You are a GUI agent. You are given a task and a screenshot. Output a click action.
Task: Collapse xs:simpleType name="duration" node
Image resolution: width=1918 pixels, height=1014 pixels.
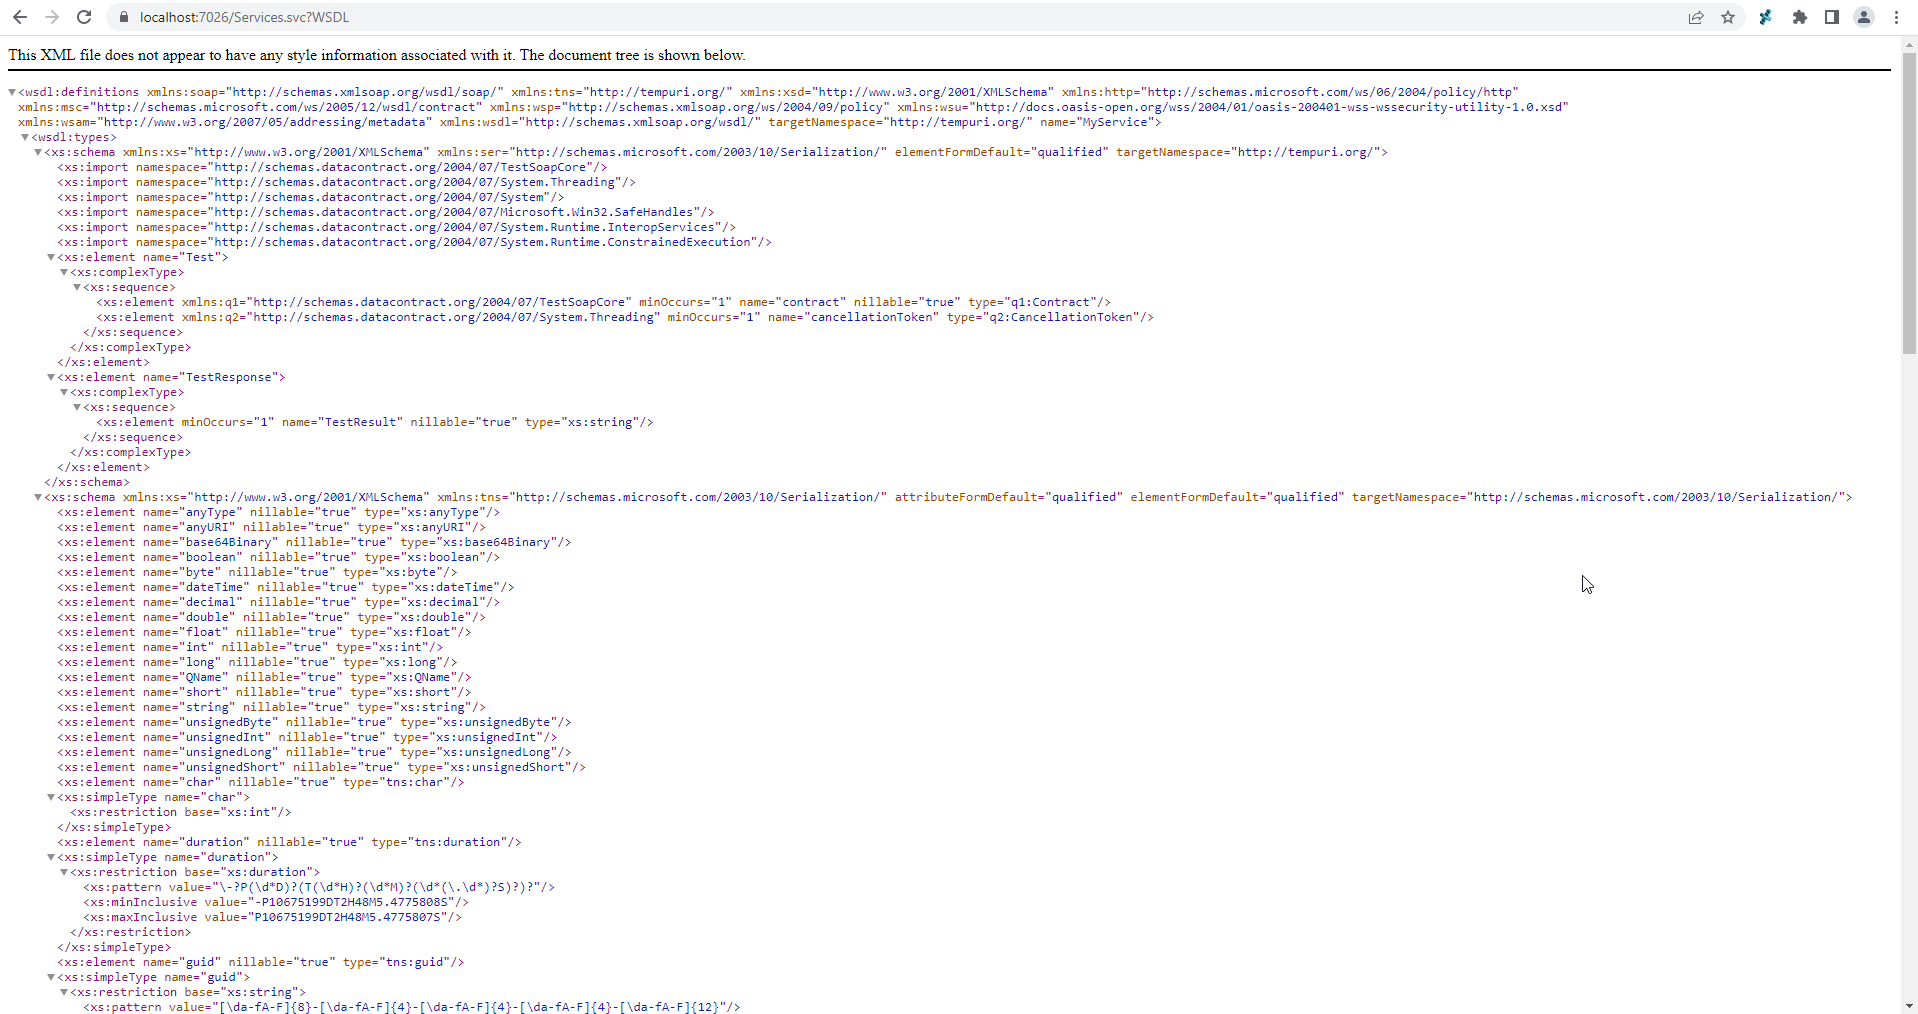(x=51, y=857)
